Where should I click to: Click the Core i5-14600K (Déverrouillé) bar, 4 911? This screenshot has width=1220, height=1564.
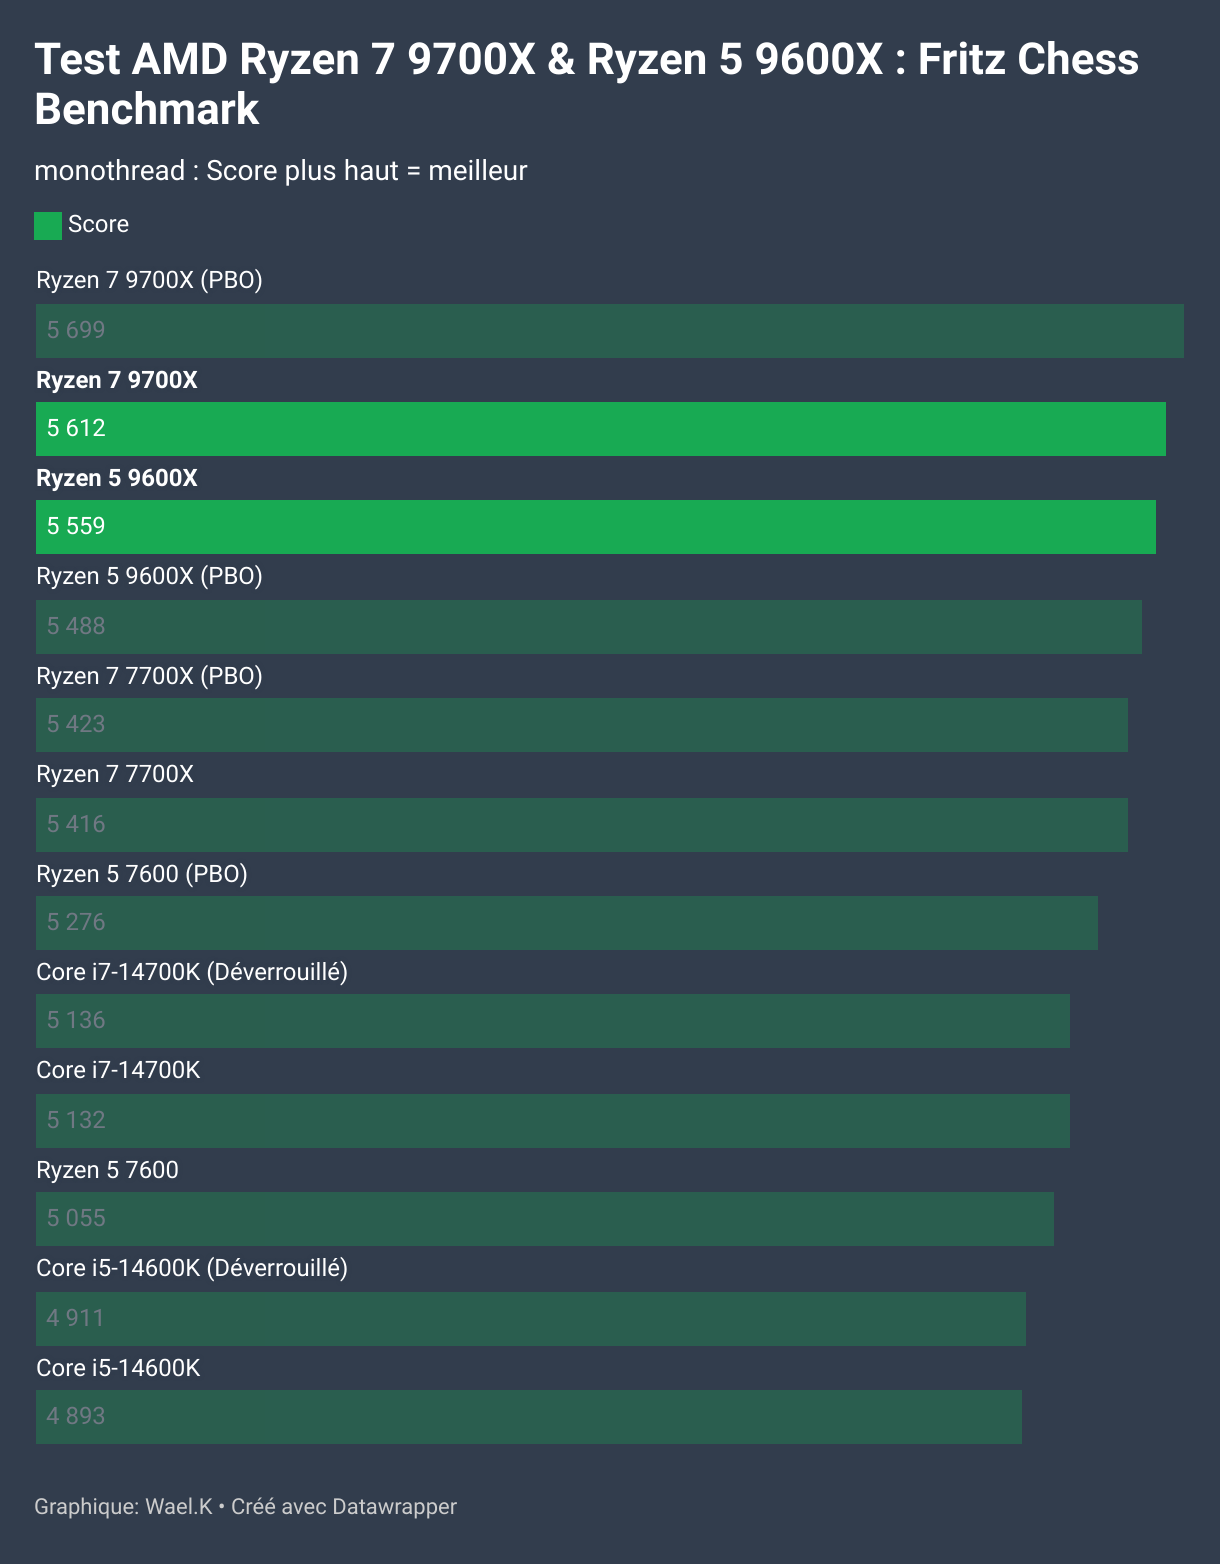point(530,1319)
